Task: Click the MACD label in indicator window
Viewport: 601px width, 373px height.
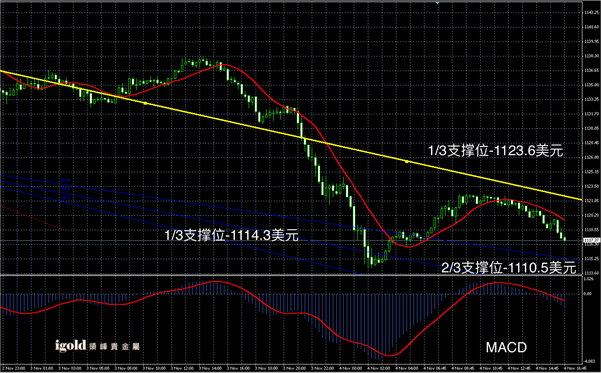Action: [x=506, y=347]
